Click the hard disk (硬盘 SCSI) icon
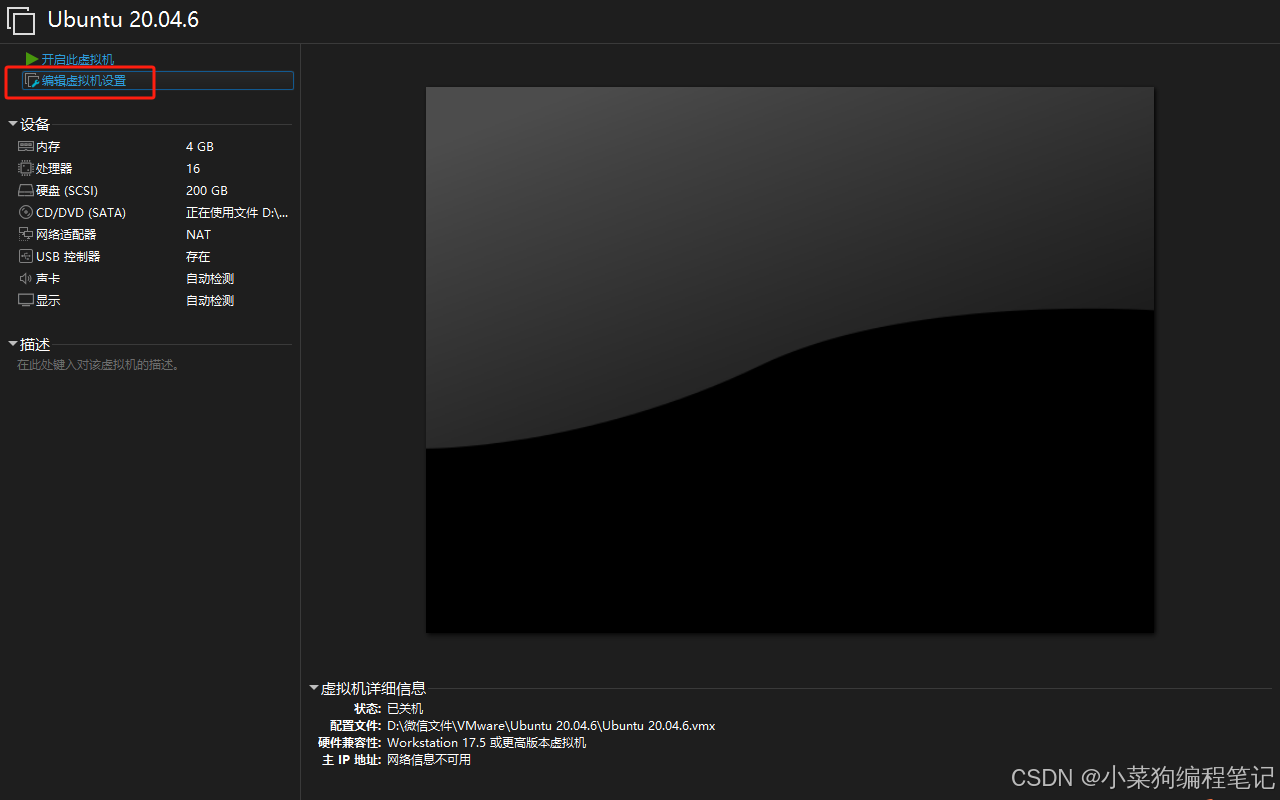Screen dimensions: 1280x800 (x=26, y=190)
